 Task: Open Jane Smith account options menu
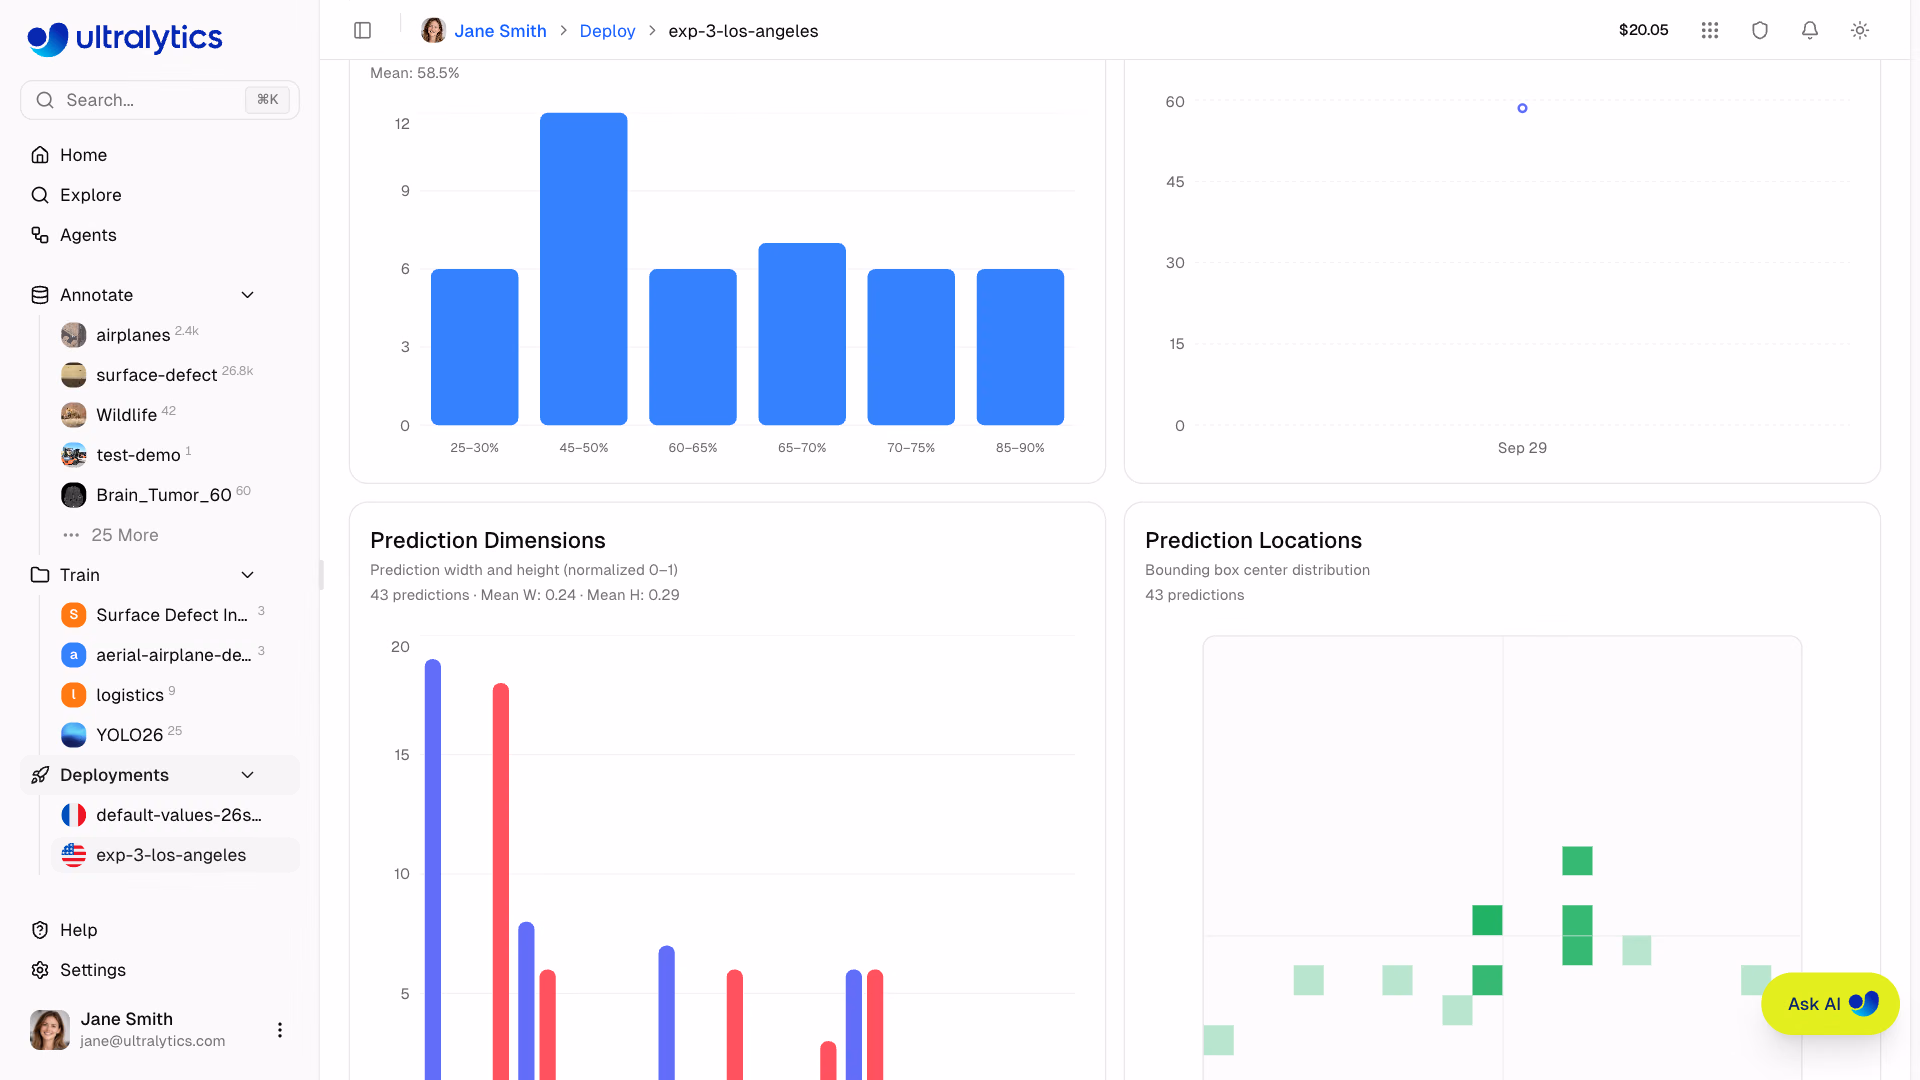(280, 1030)
